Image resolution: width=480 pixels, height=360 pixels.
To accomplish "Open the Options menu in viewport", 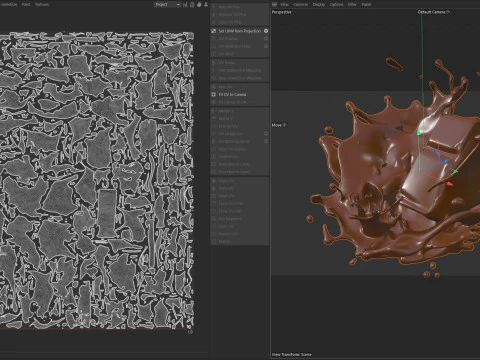I will (x=336, y=4).
